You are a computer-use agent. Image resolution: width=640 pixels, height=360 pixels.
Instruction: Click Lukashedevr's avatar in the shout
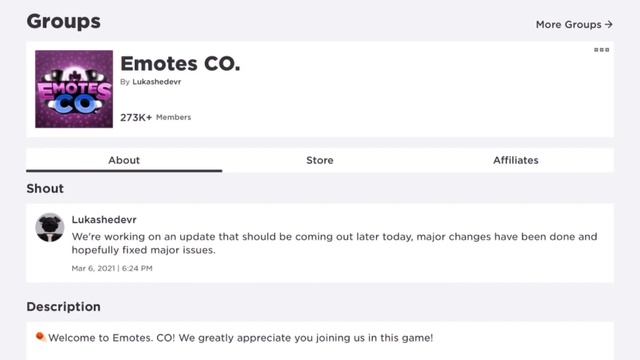click(49, 227)
